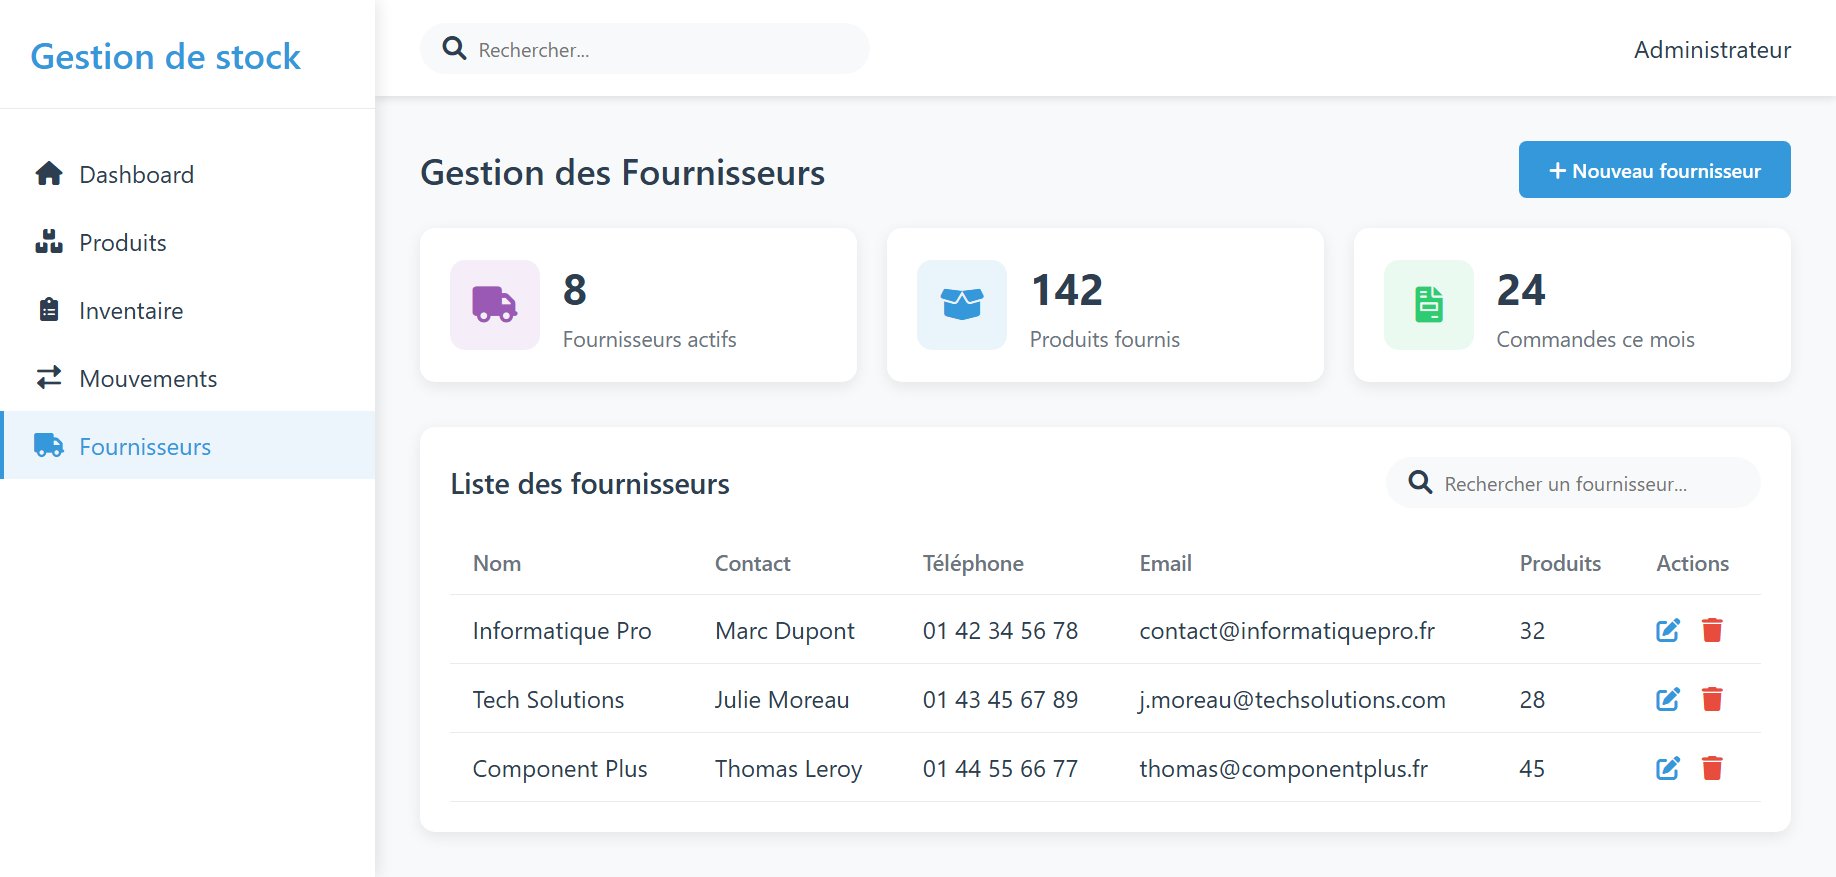This screenshot has height=877, width=1836.
Task: Navigate to Mouvements in sidebar
Action: tap(147, 379)
